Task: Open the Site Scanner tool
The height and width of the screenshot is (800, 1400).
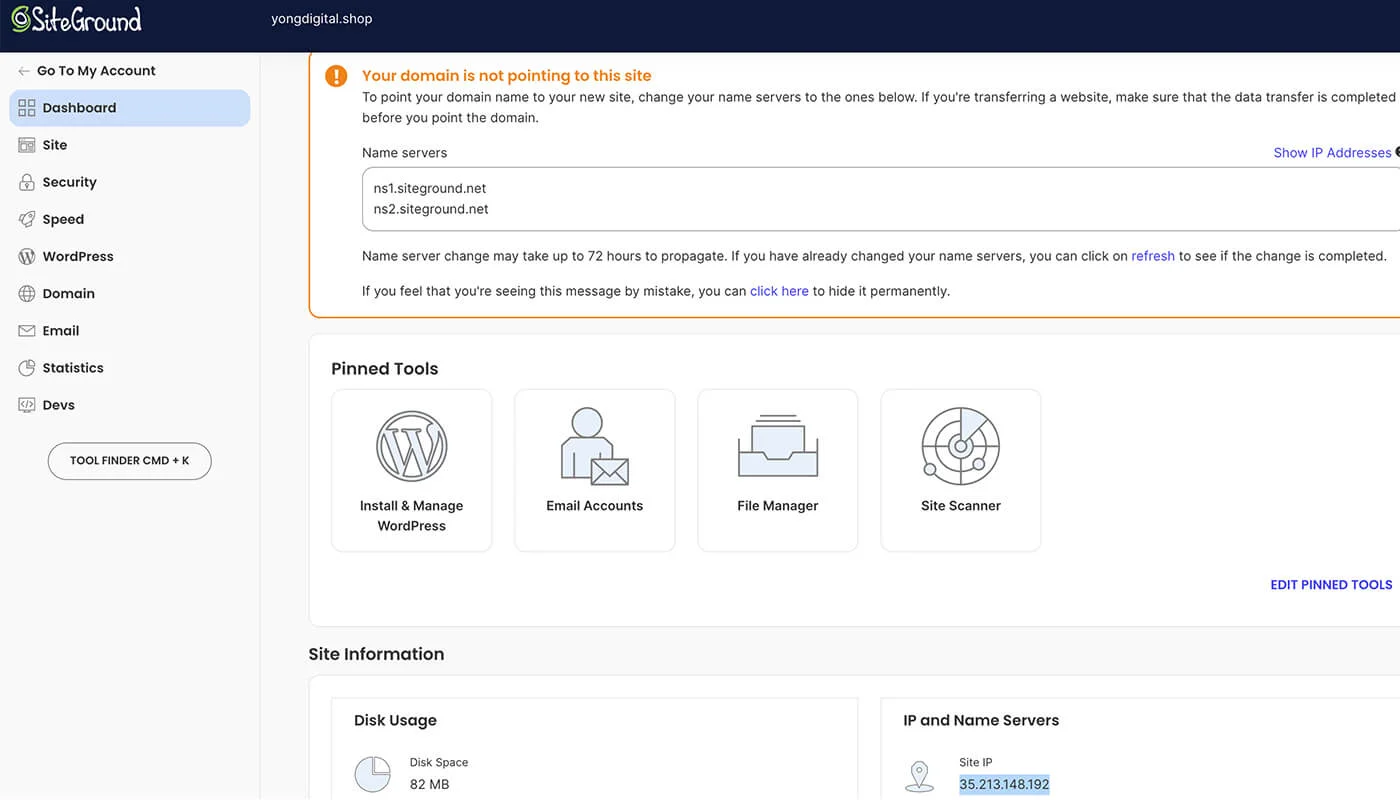Action: point(960,470)
